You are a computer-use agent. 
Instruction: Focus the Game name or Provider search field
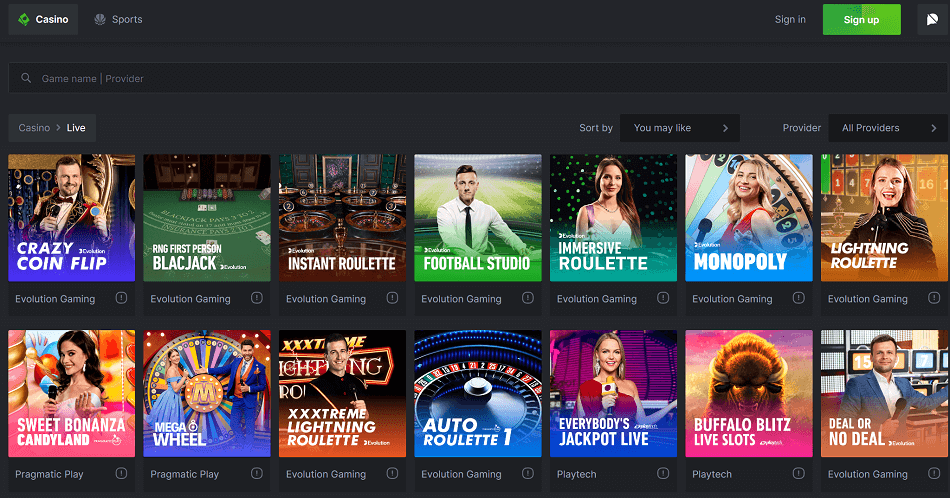pos(478,78)
